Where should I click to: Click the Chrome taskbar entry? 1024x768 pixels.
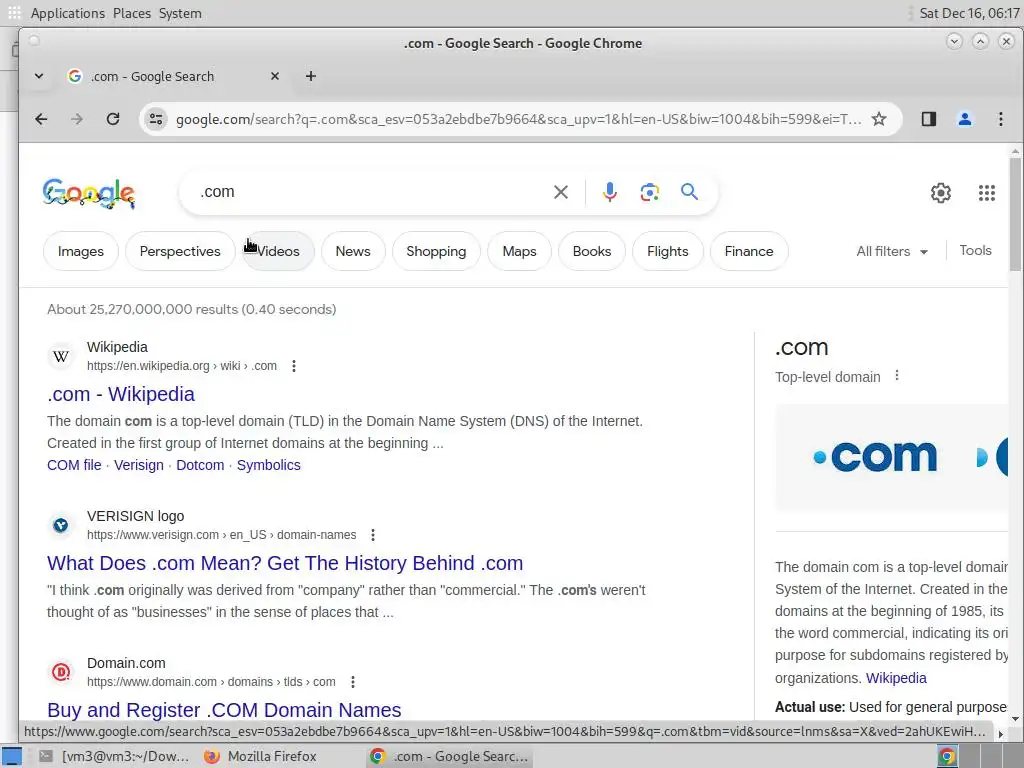(x=449, y=756)
